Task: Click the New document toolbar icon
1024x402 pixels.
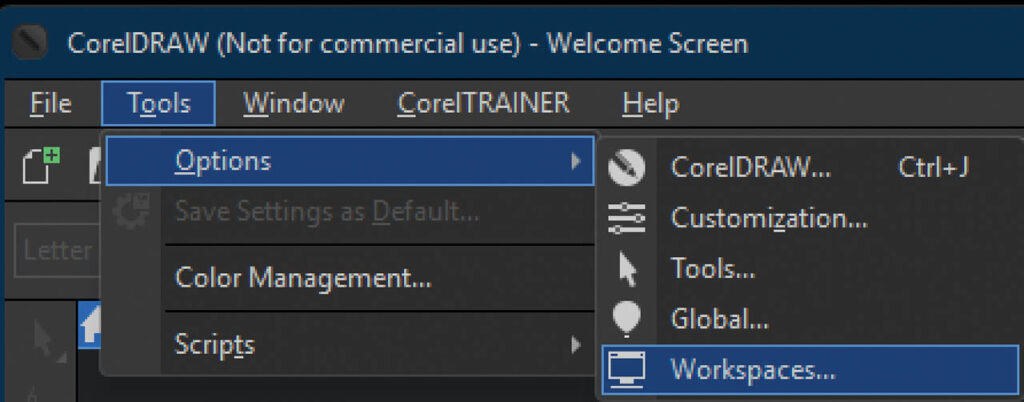Action: pos(41,166)
